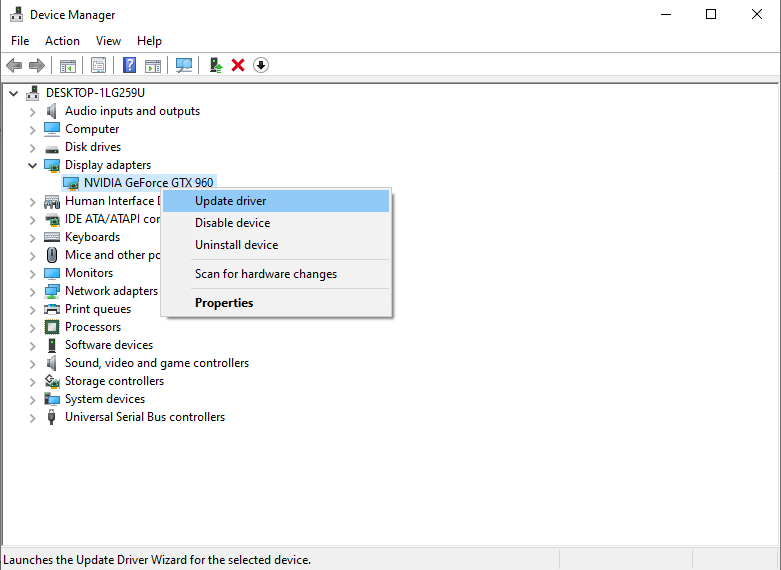Expand Sound, video and game controllers node
781x570 pixels.
tap(32, 364)
